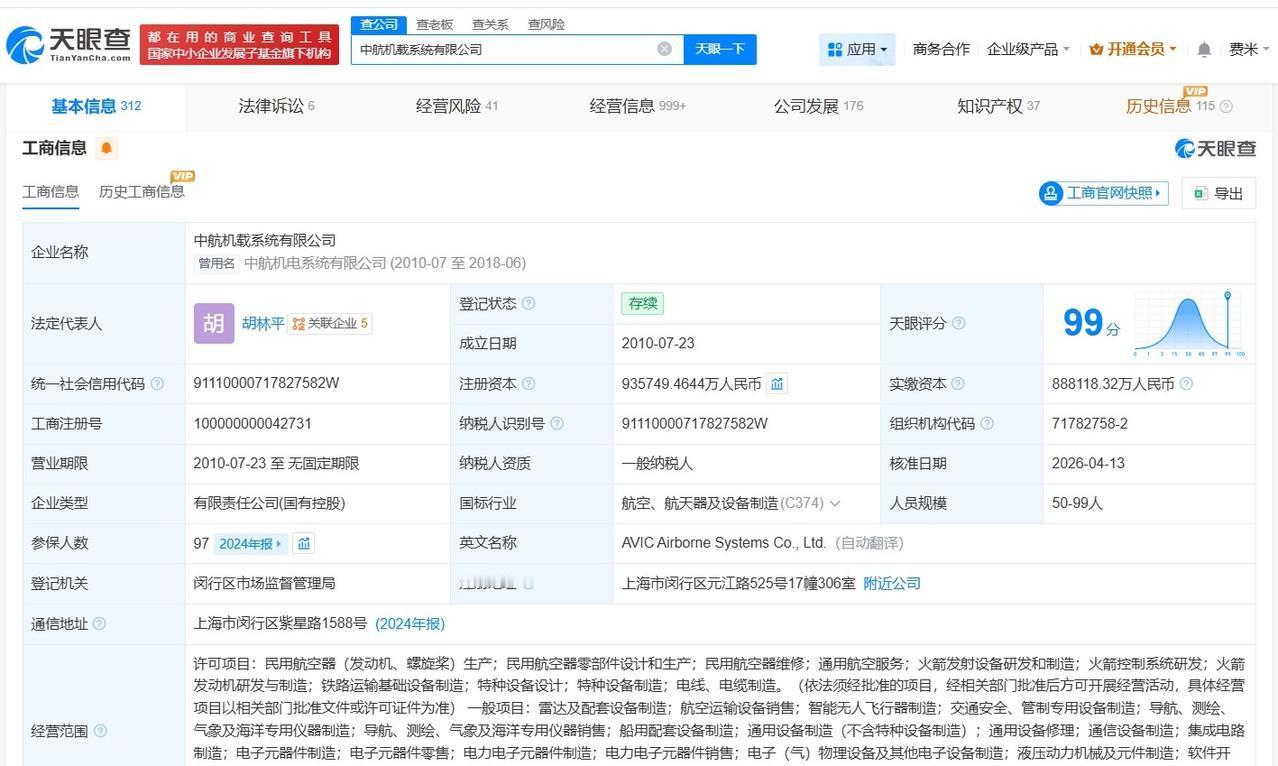The image size is (1278, 766).
Task: Select registration number 100000000042731
Action: pos(253,424)
